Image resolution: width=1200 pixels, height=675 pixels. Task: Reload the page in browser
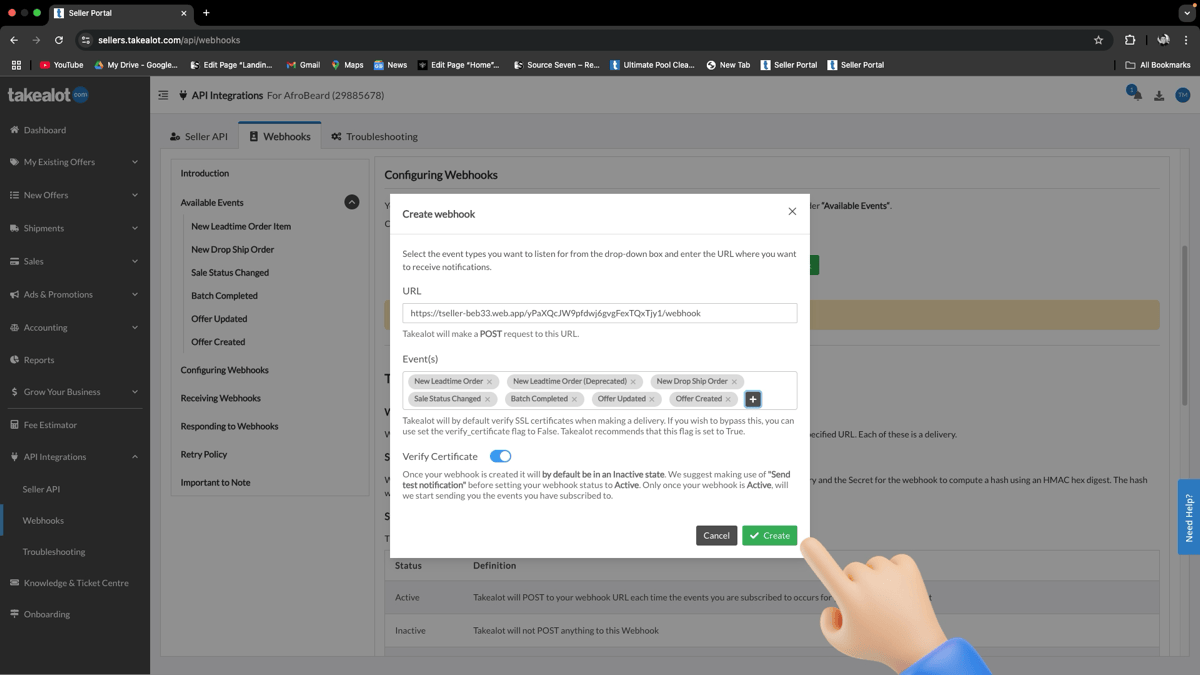(59, 40)
